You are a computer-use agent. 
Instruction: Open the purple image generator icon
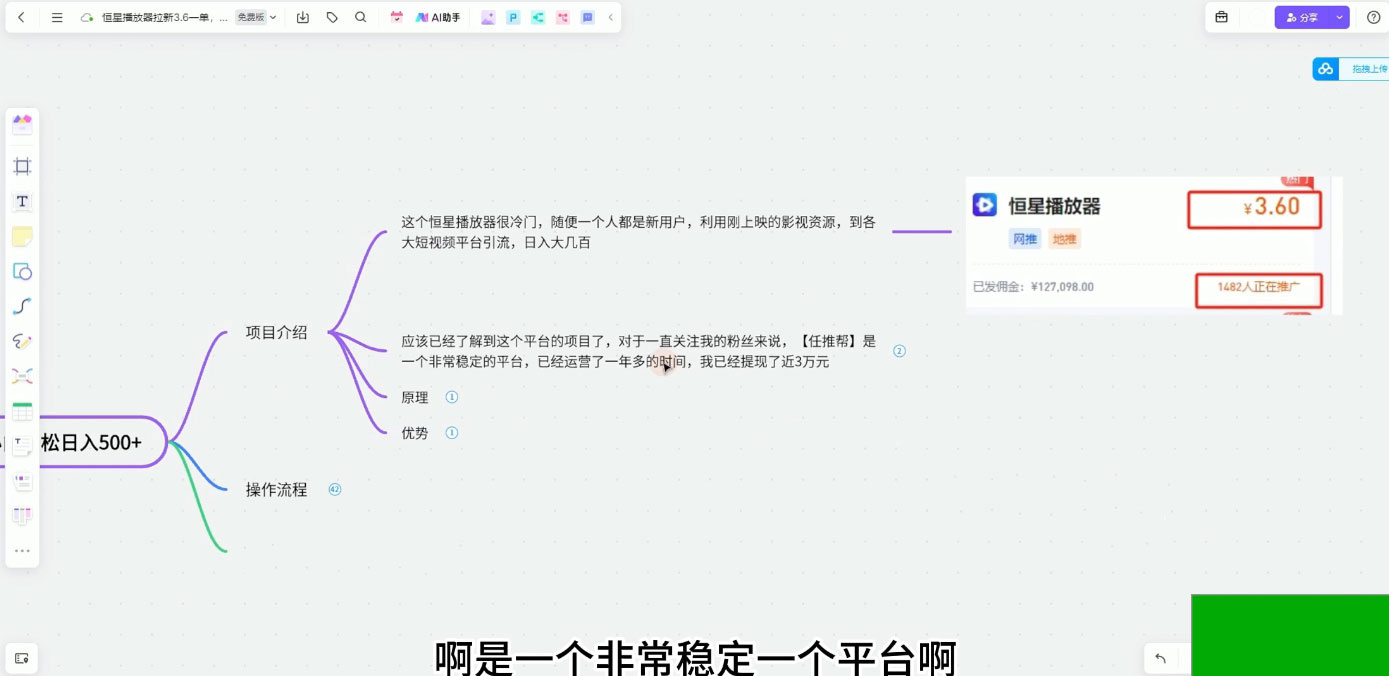[488, 17]
